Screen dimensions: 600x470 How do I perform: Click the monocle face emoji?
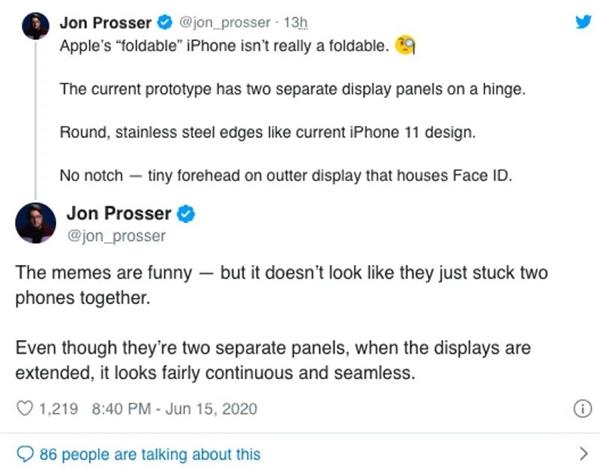[x=405, y=46]
